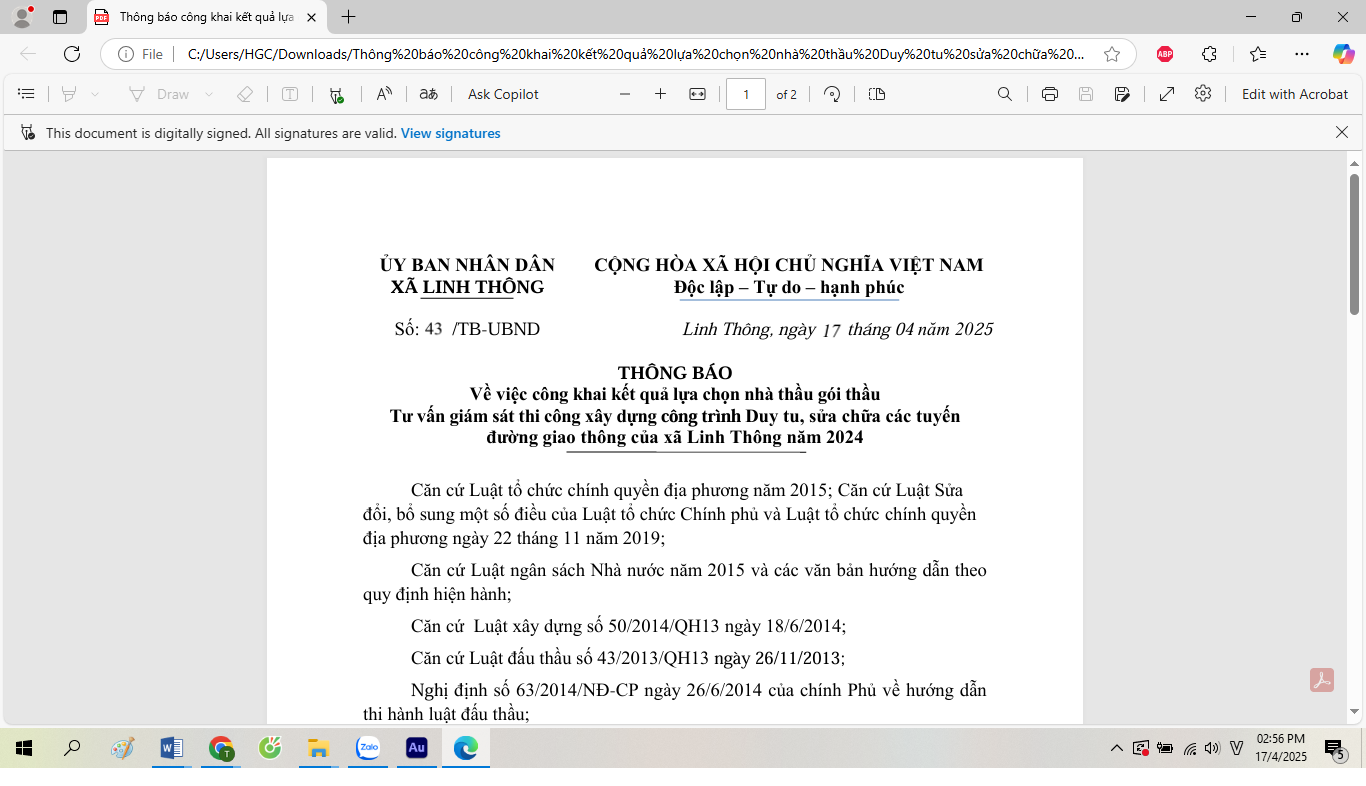1366x786 pixels.
Task: Expand the highlight color options dropdown
Action: pyautogui.click(x=95, y=94)
